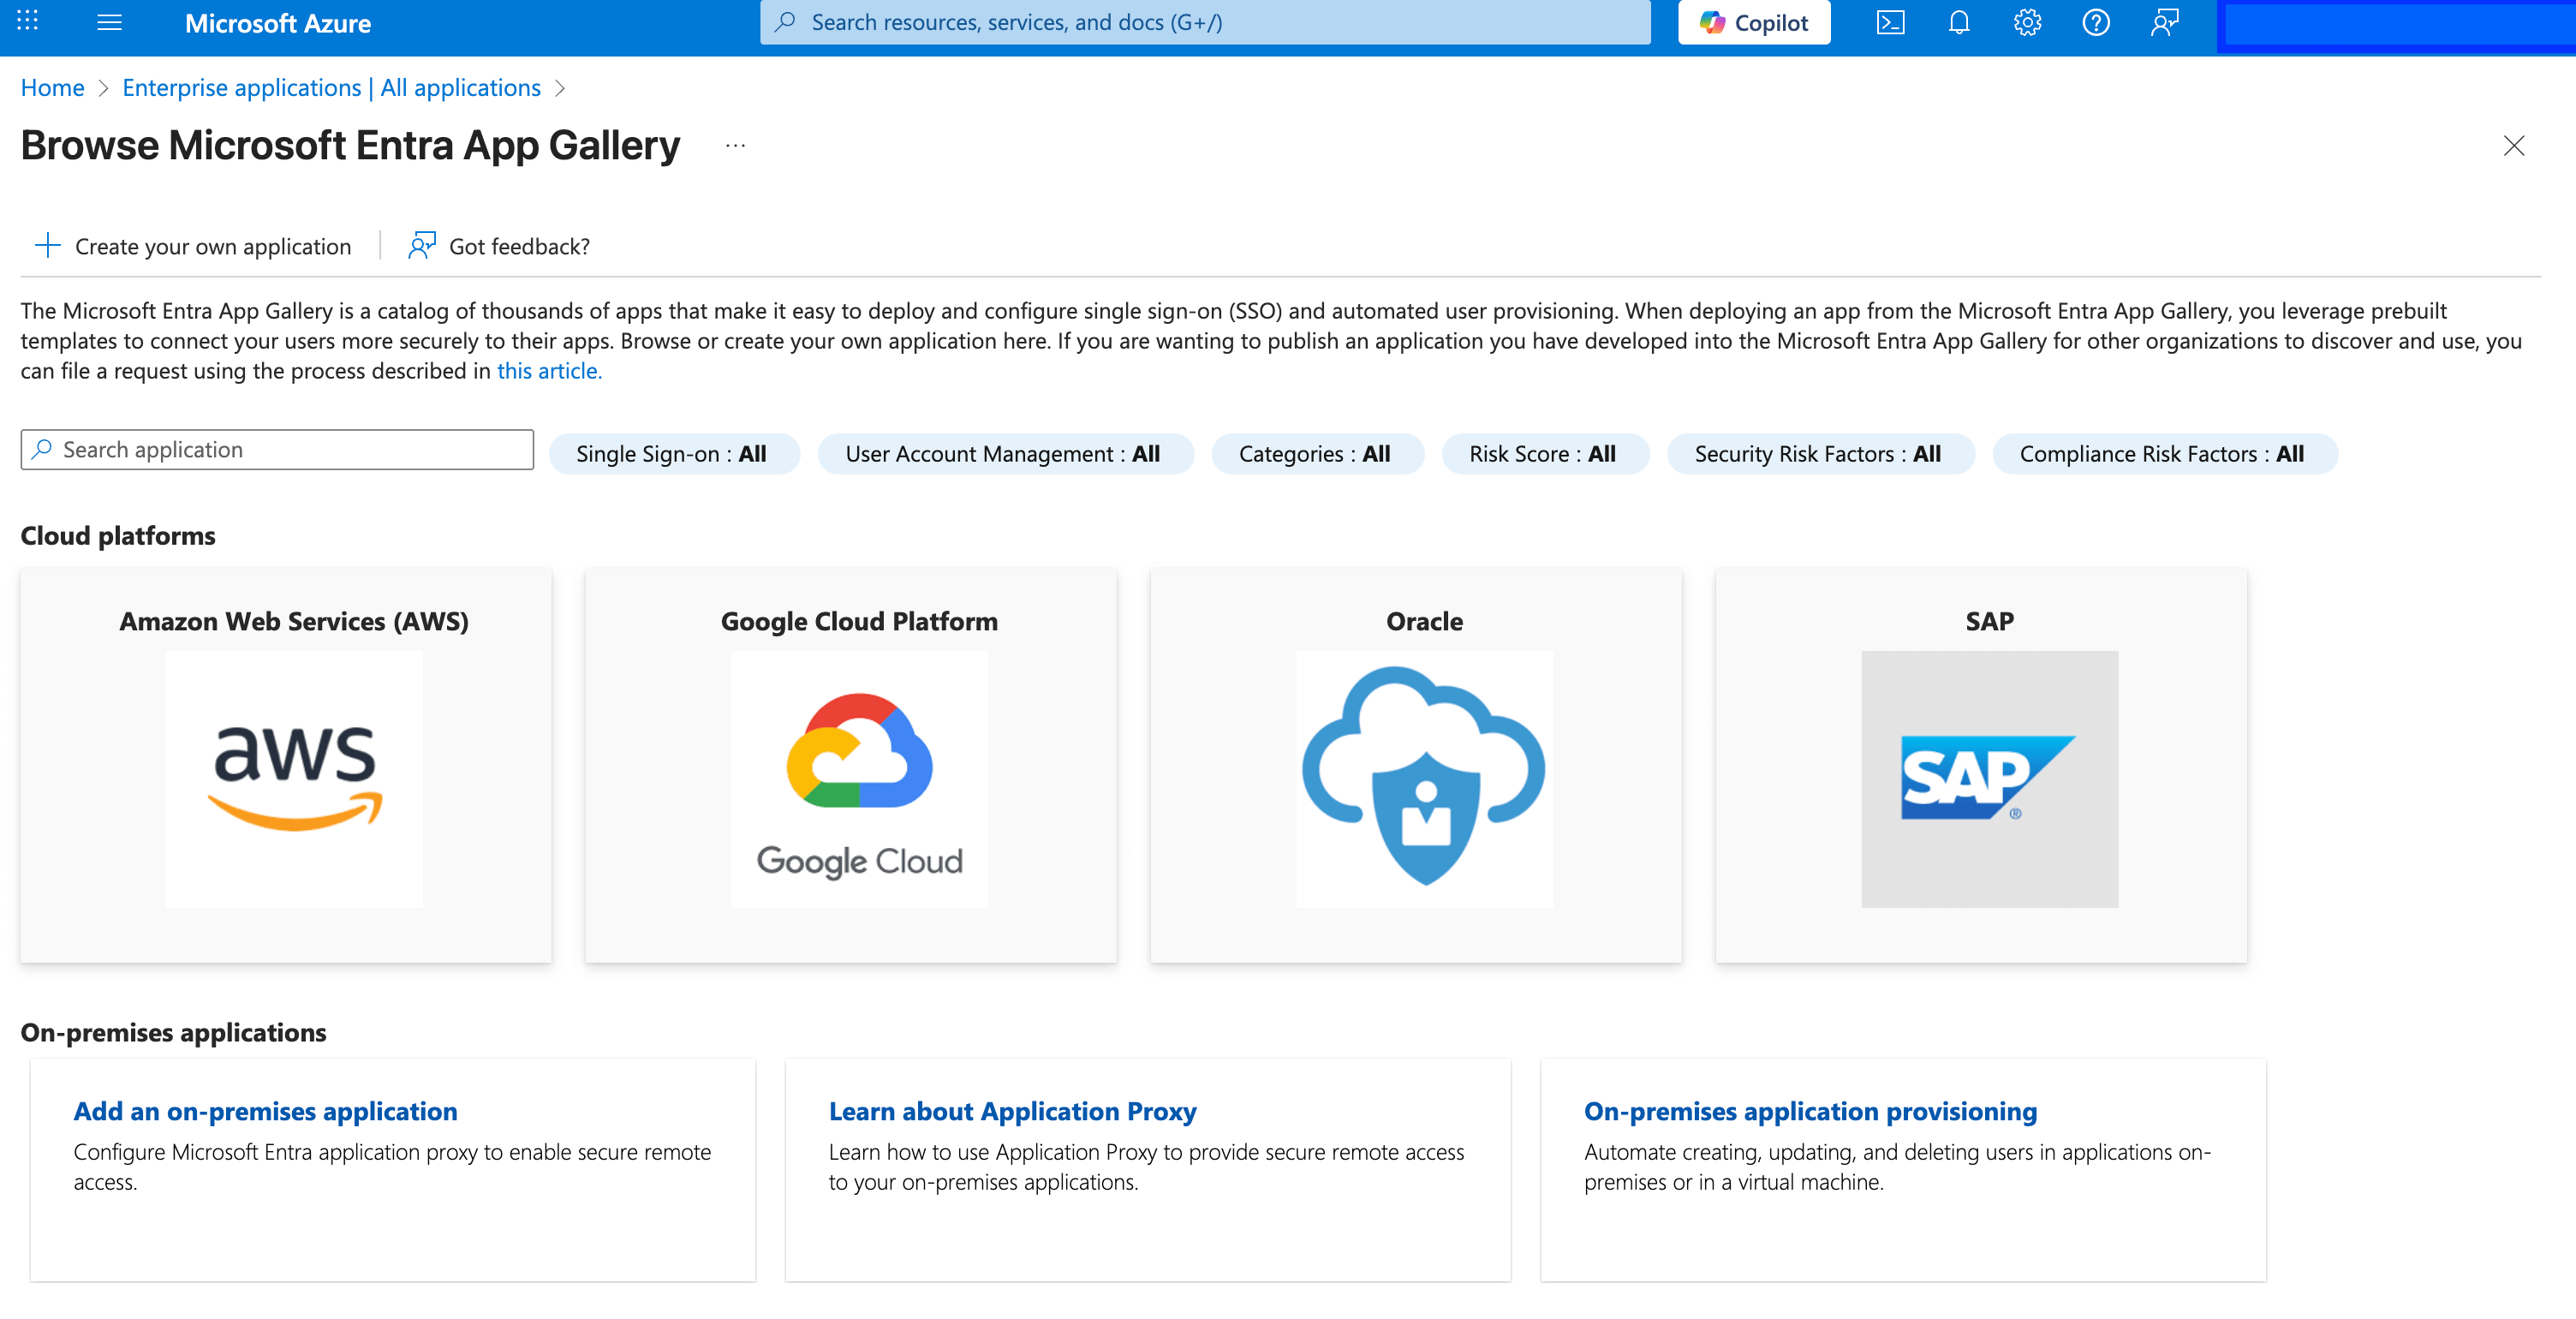Click the Copilot button
2576x1319 pixels.
tap(1753, 23)
